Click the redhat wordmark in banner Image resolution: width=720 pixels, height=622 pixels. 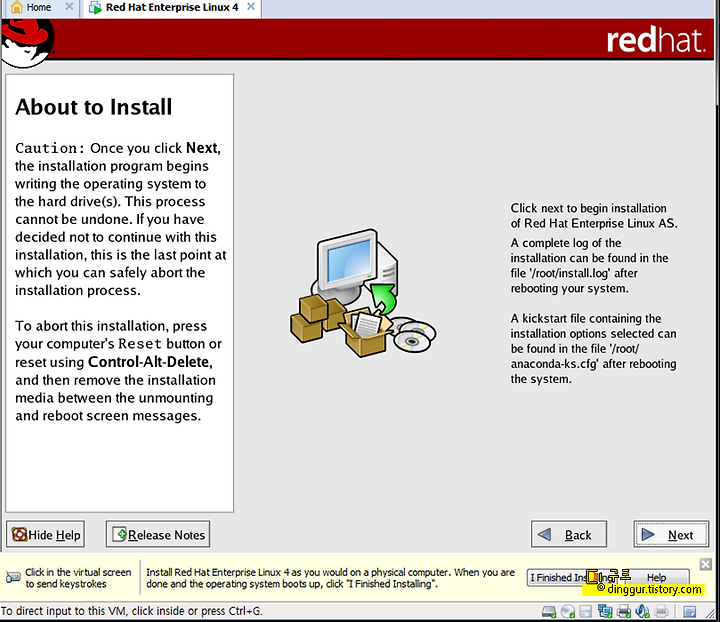point(656,40)
